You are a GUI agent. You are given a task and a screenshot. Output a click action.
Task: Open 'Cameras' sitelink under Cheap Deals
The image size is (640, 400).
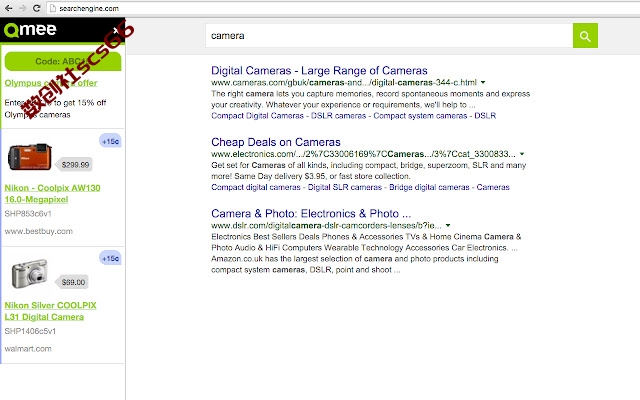click(493, 187)
